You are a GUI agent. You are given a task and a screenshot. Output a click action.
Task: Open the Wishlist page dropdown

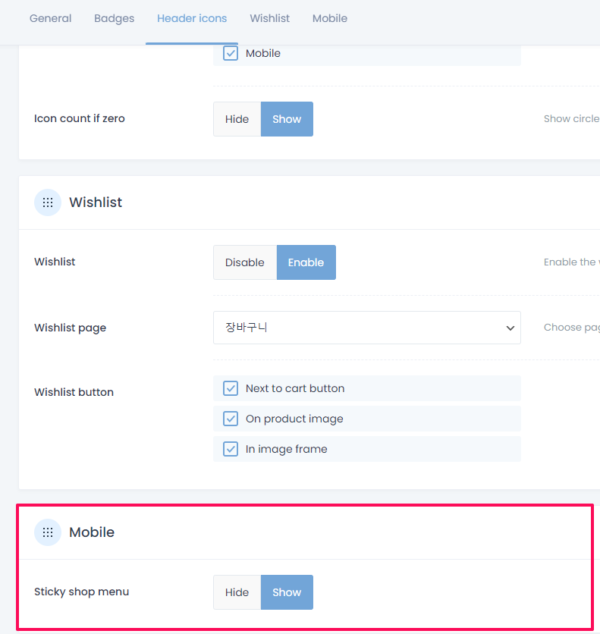click(x=367, y=328)
